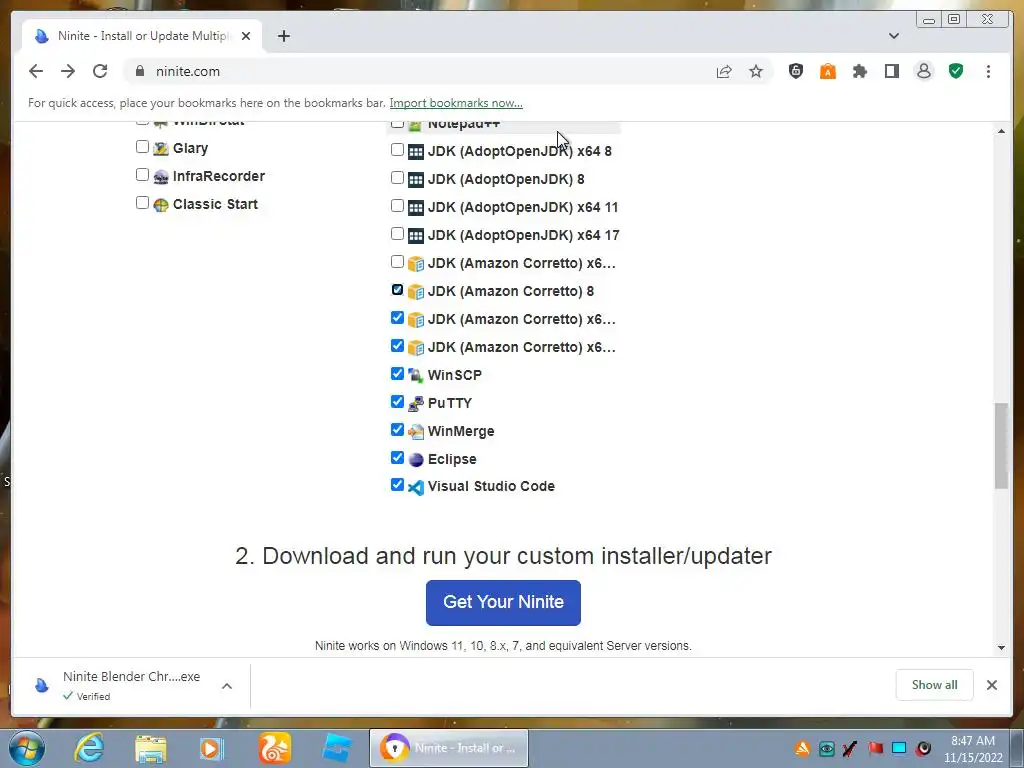The height and width of the screenshot is (768, 1024).
Task: Open the media player taskbar icon
Action: pyautogui.click(x=212, y=748)
